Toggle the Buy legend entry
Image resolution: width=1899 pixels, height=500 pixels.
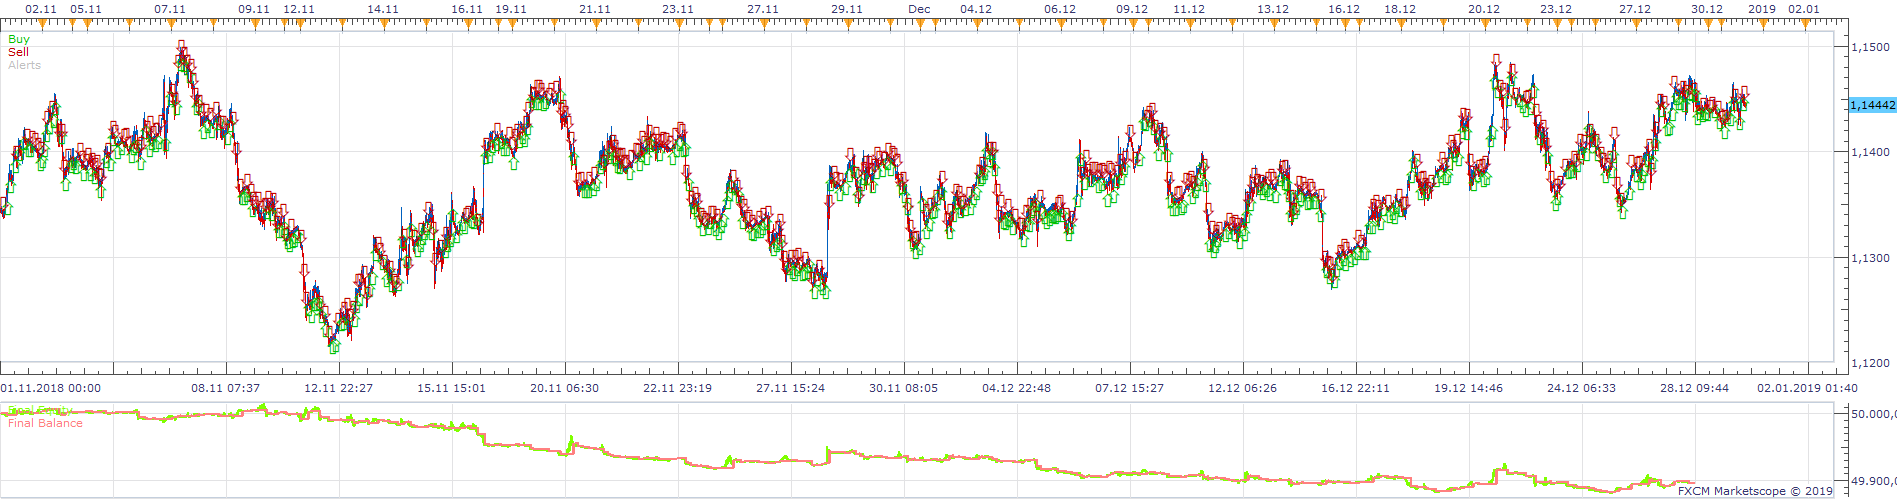point(19,40)
